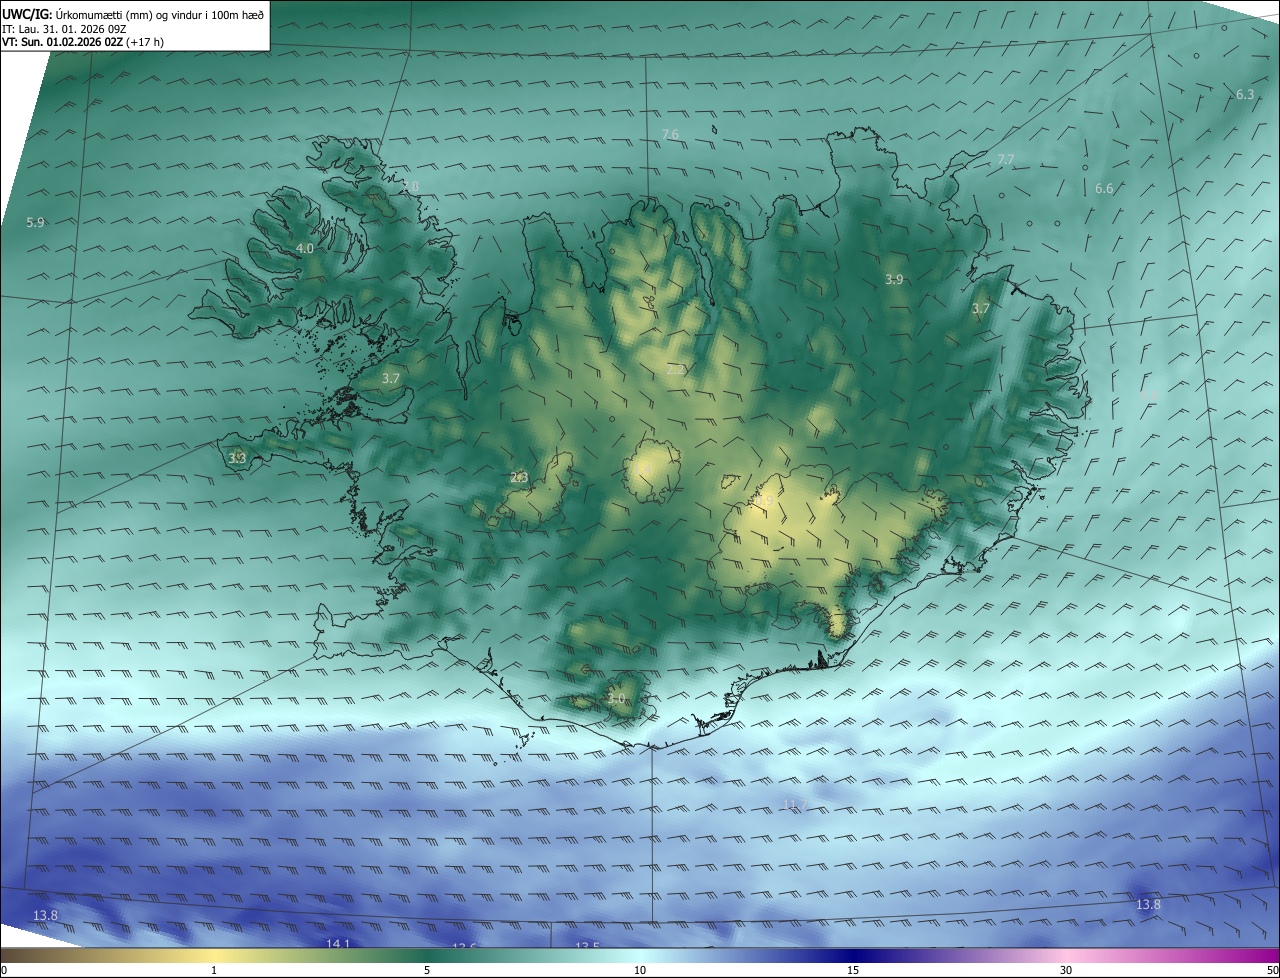Click the 3.3 value label on Snæfellsnes
This screenshot has height=978, width=1280.
[237, 458]
